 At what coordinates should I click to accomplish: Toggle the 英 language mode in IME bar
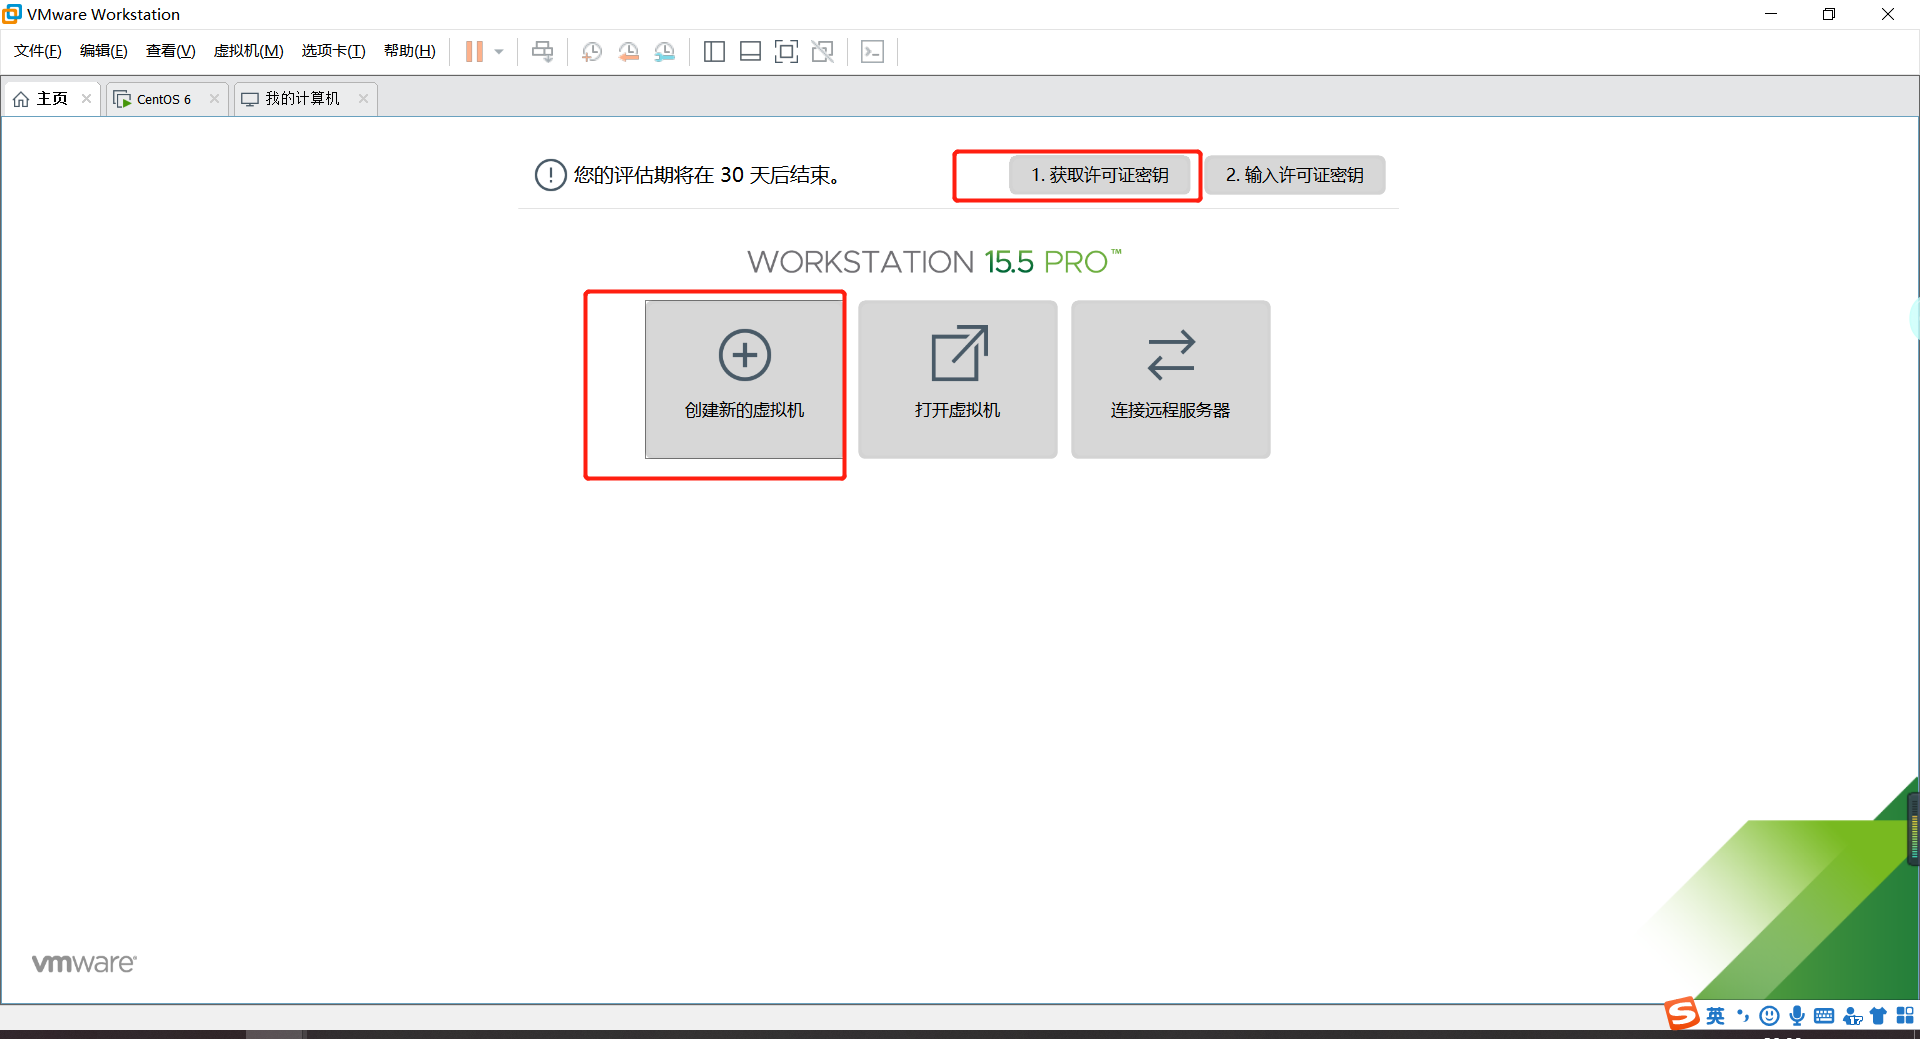1716,1016
